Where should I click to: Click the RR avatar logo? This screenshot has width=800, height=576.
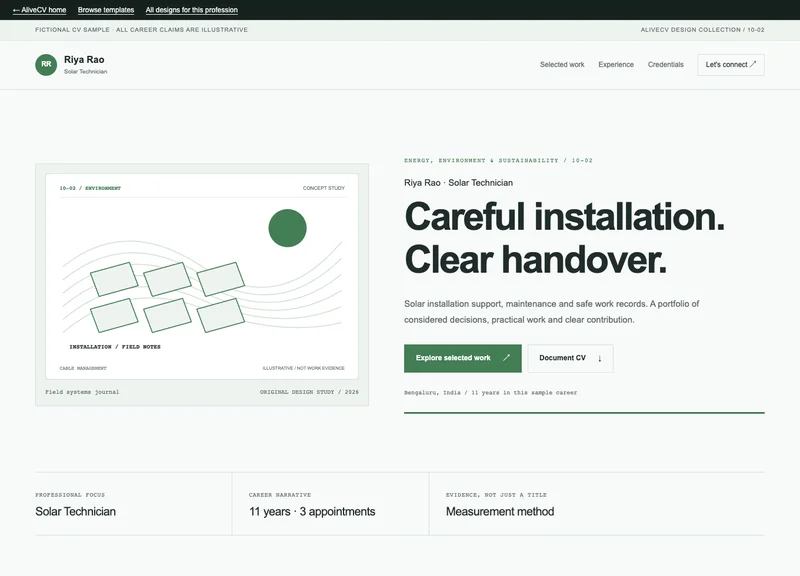click(46, 65)
